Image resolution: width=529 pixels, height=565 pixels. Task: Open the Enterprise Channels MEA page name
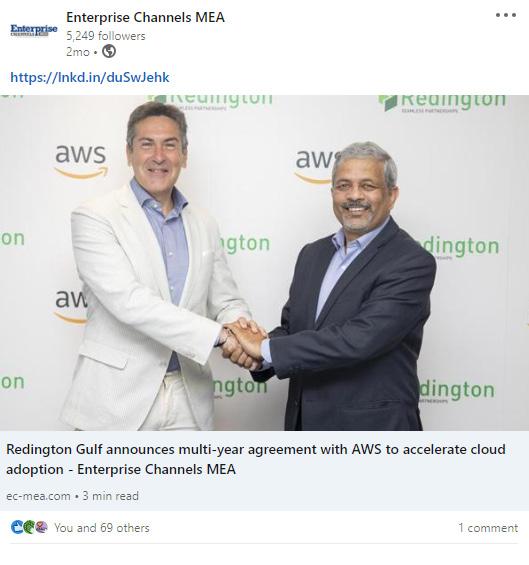(145, 17)
